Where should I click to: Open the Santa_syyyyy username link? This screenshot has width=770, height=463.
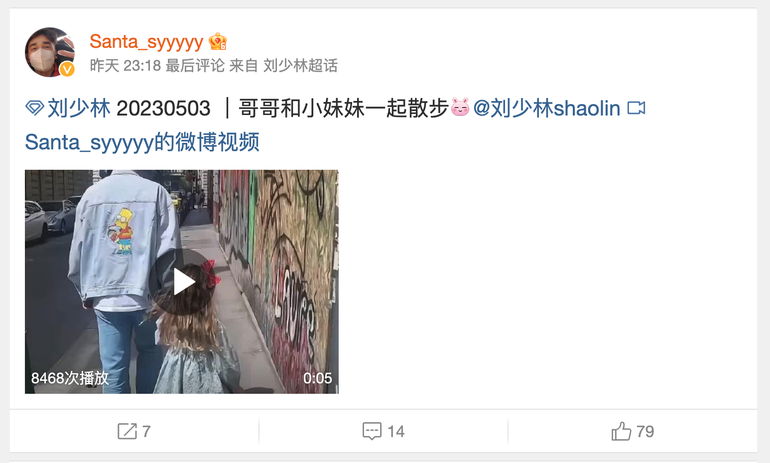point(146,42)
